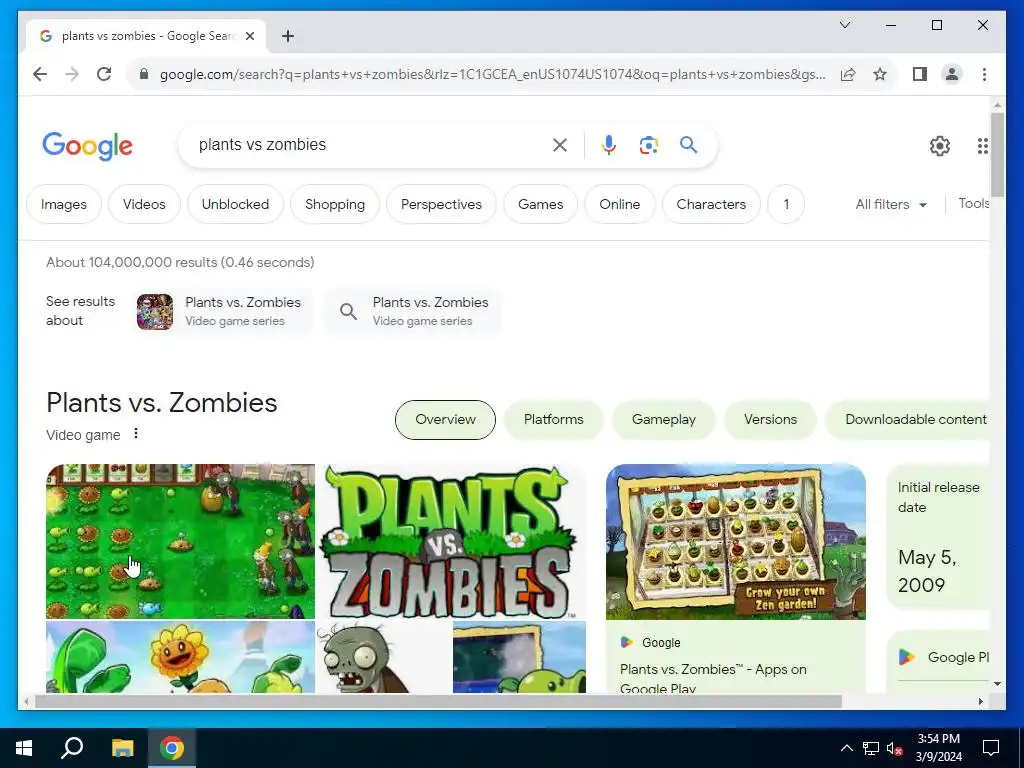
Task: Filter results by Videos
Action: pos(144,204)
